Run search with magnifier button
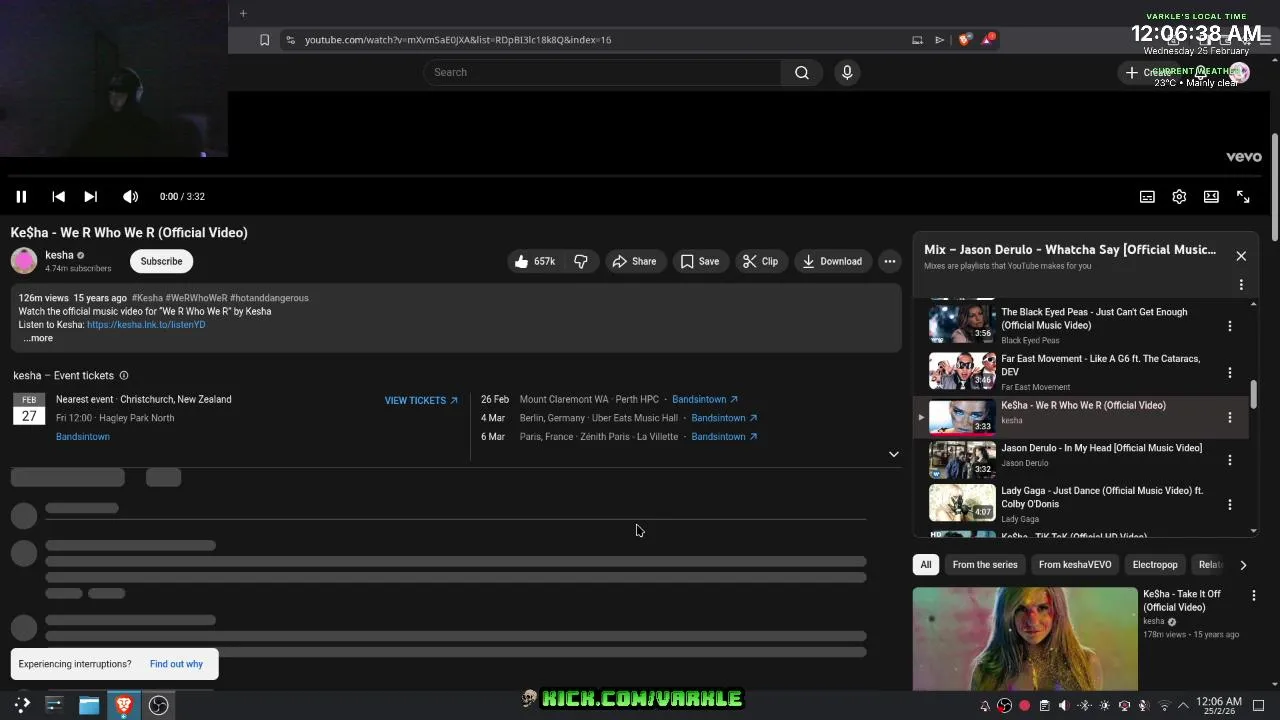This screenshot has height=720, width=1280. point(802,72)
